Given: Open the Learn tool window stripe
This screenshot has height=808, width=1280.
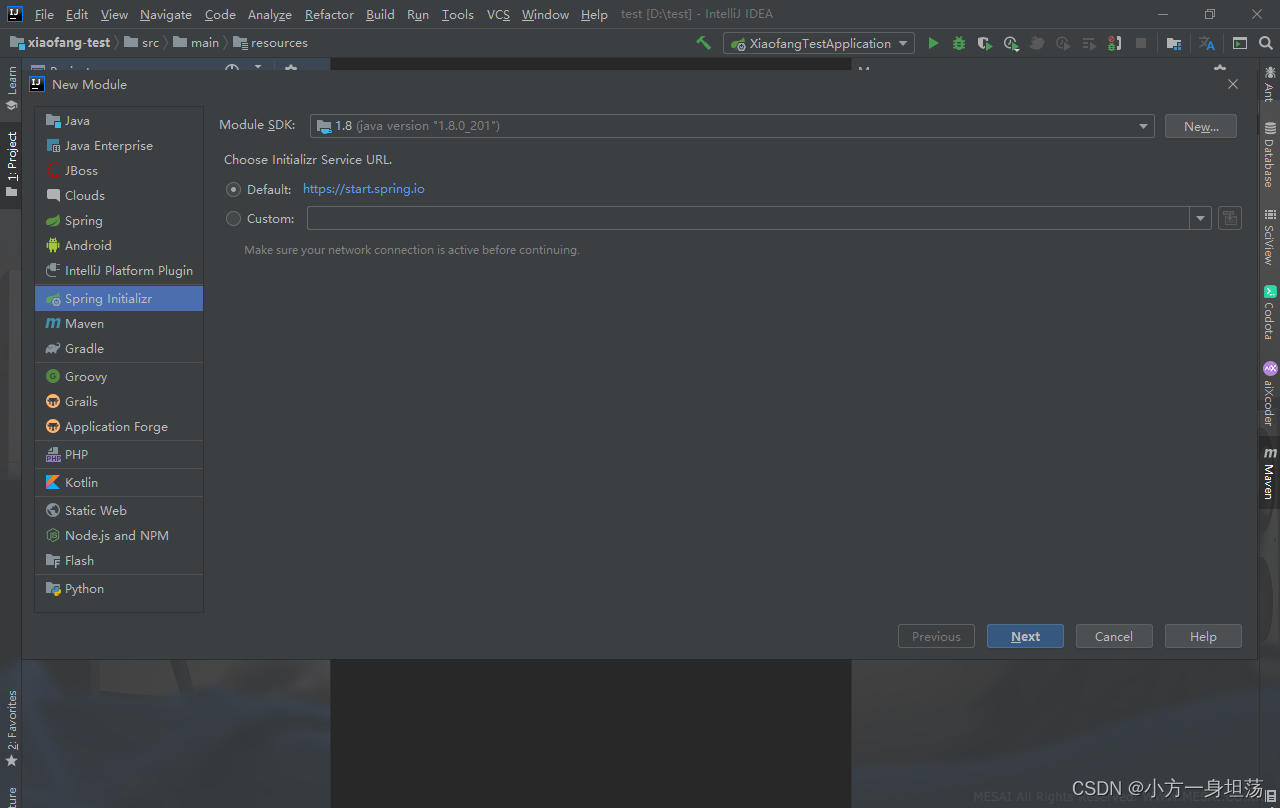Looking at the screenshot, I should [11, 89].
